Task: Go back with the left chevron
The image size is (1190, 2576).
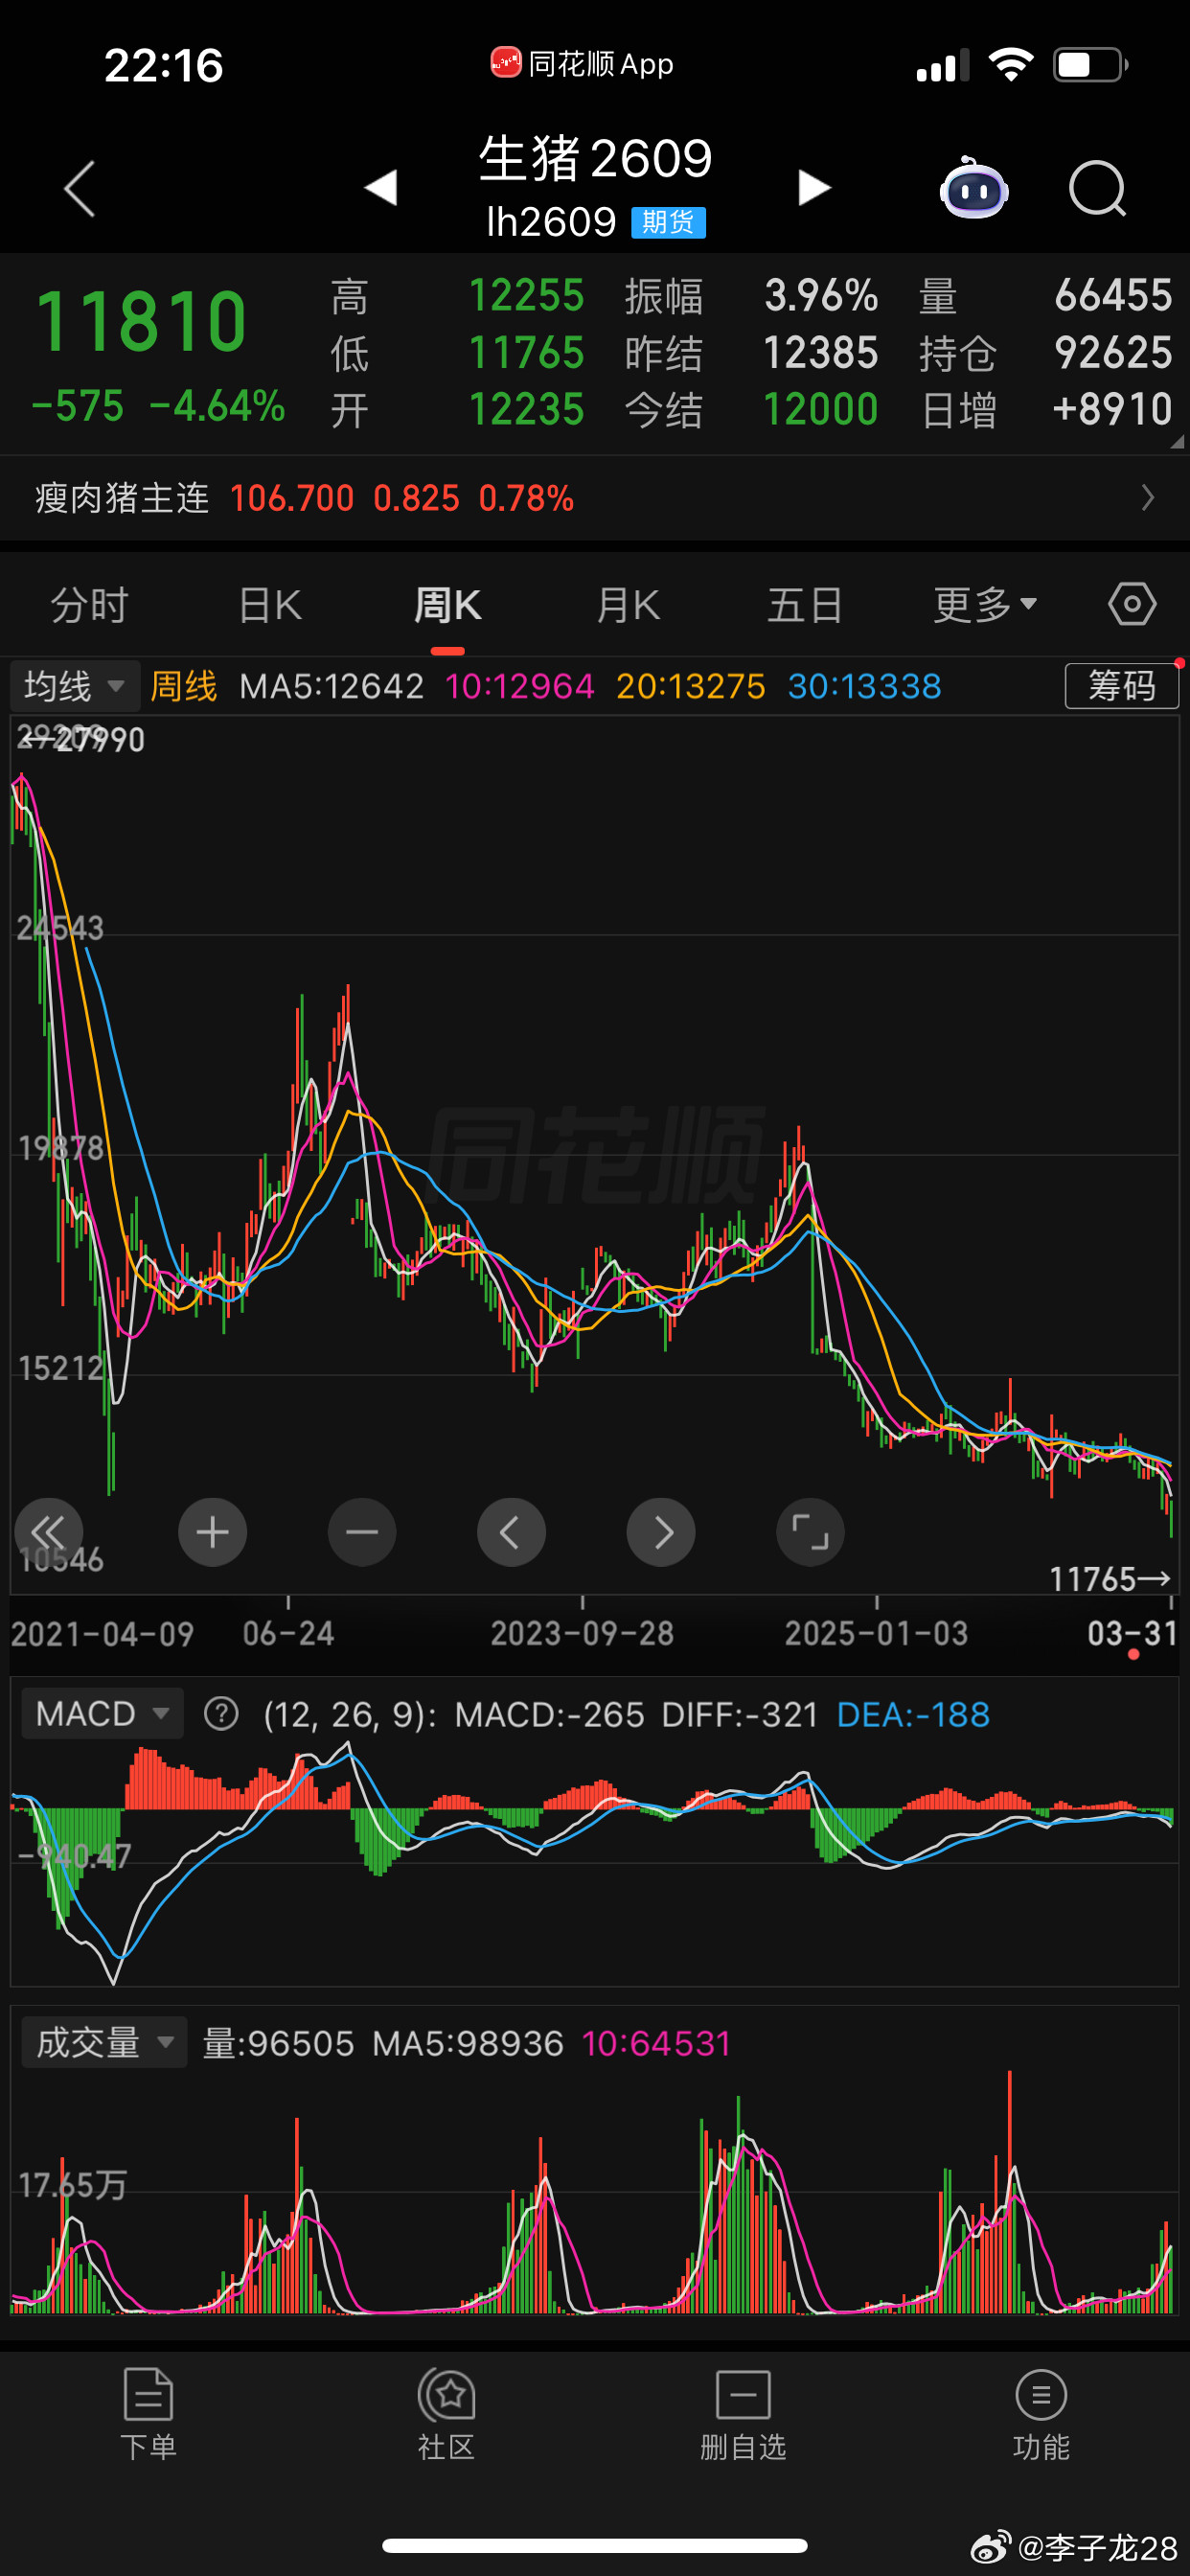Action: [79, 188]
